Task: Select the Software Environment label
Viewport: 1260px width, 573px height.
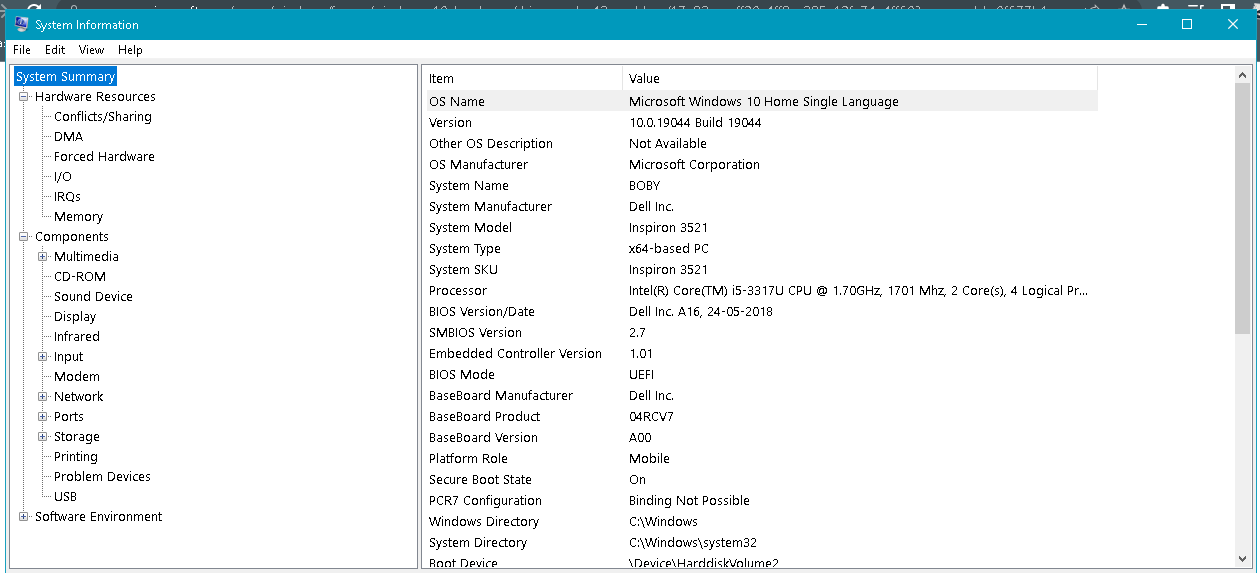Action: 98,517
